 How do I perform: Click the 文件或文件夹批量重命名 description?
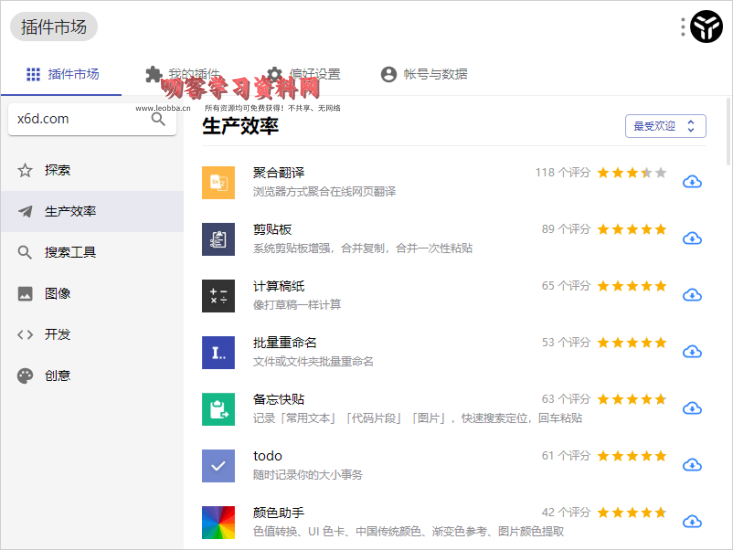[x=313, y=362]
